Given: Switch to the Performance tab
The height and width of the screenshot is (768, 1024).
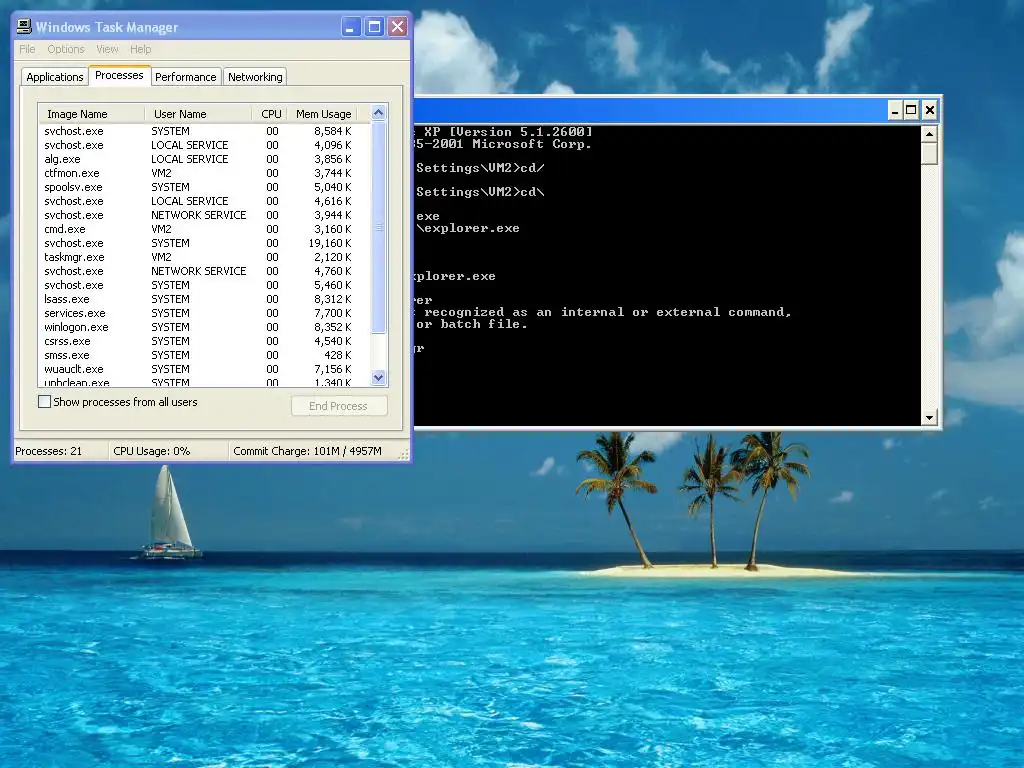Looking at the screenshot, I should [185, 77].
